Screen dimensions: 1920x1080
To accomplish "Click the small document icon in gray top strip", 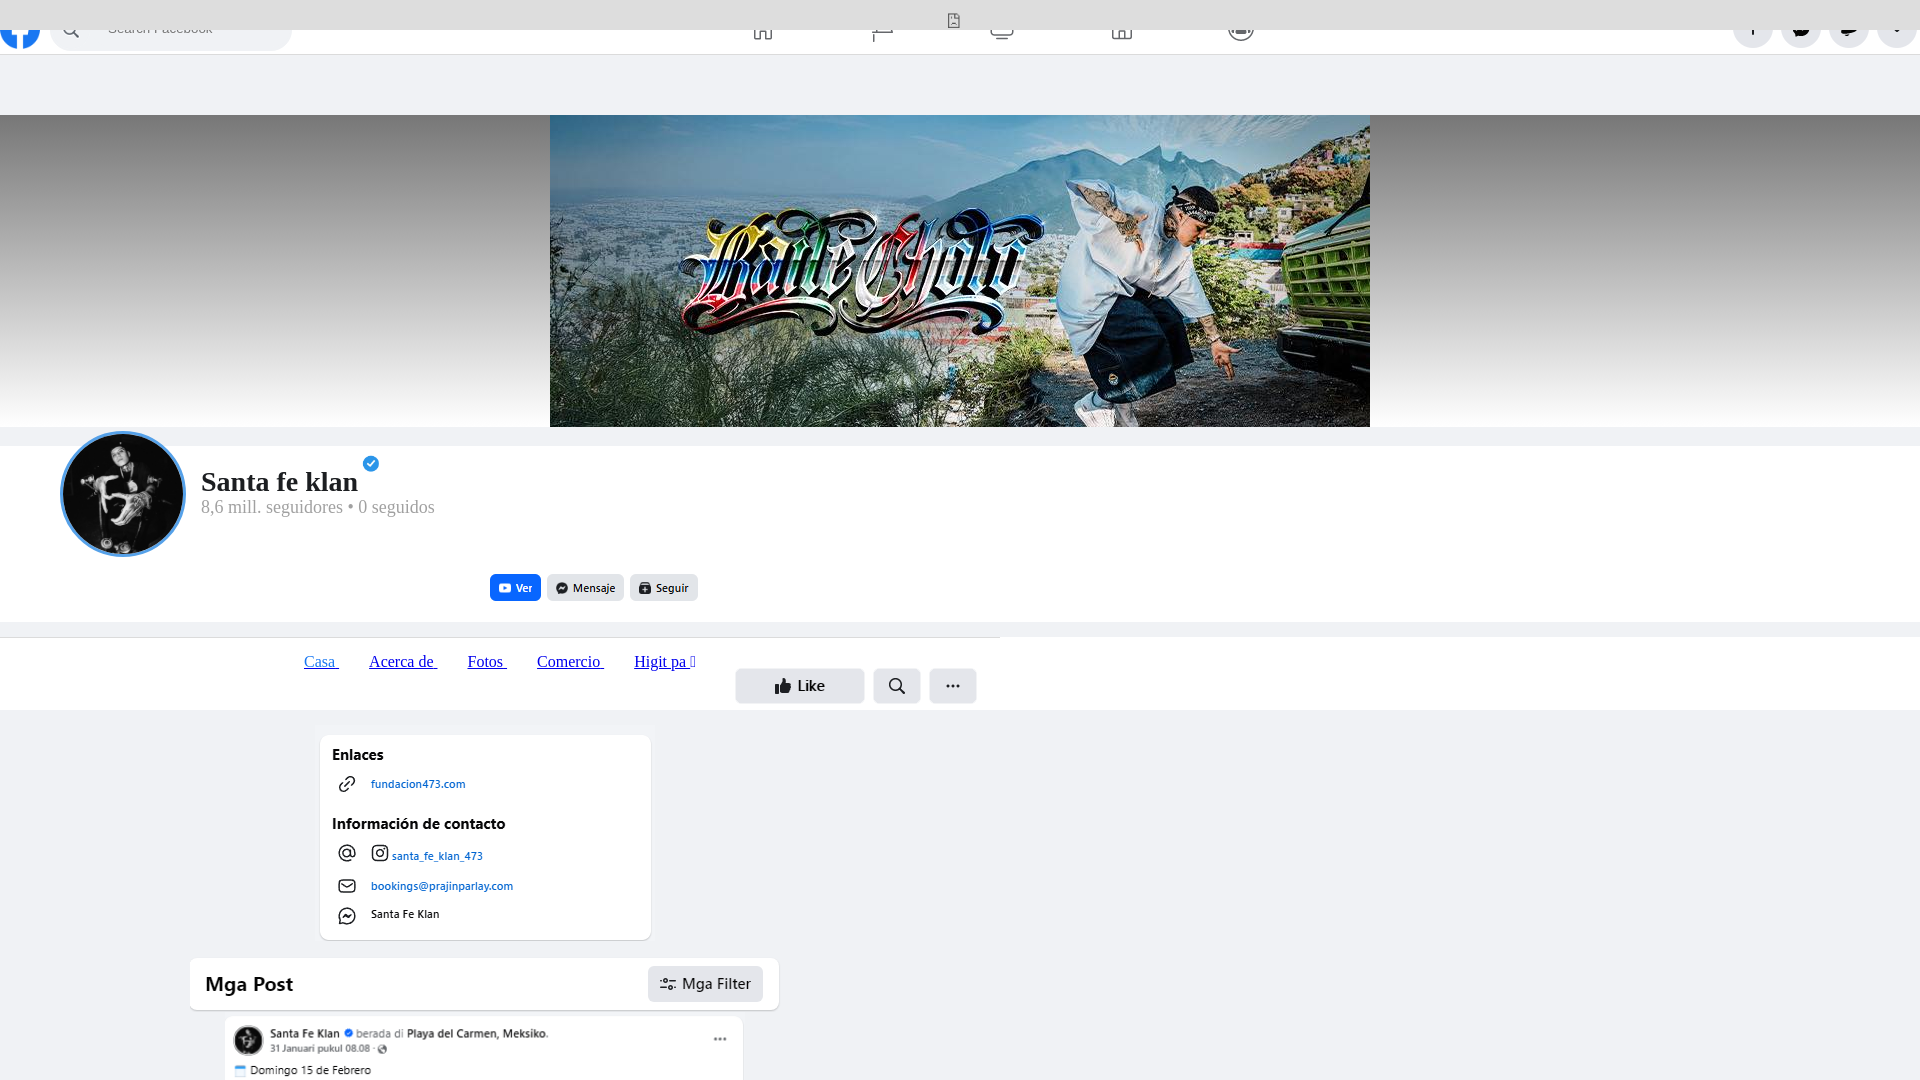I will pyautogui.click(x=954, y=20).
